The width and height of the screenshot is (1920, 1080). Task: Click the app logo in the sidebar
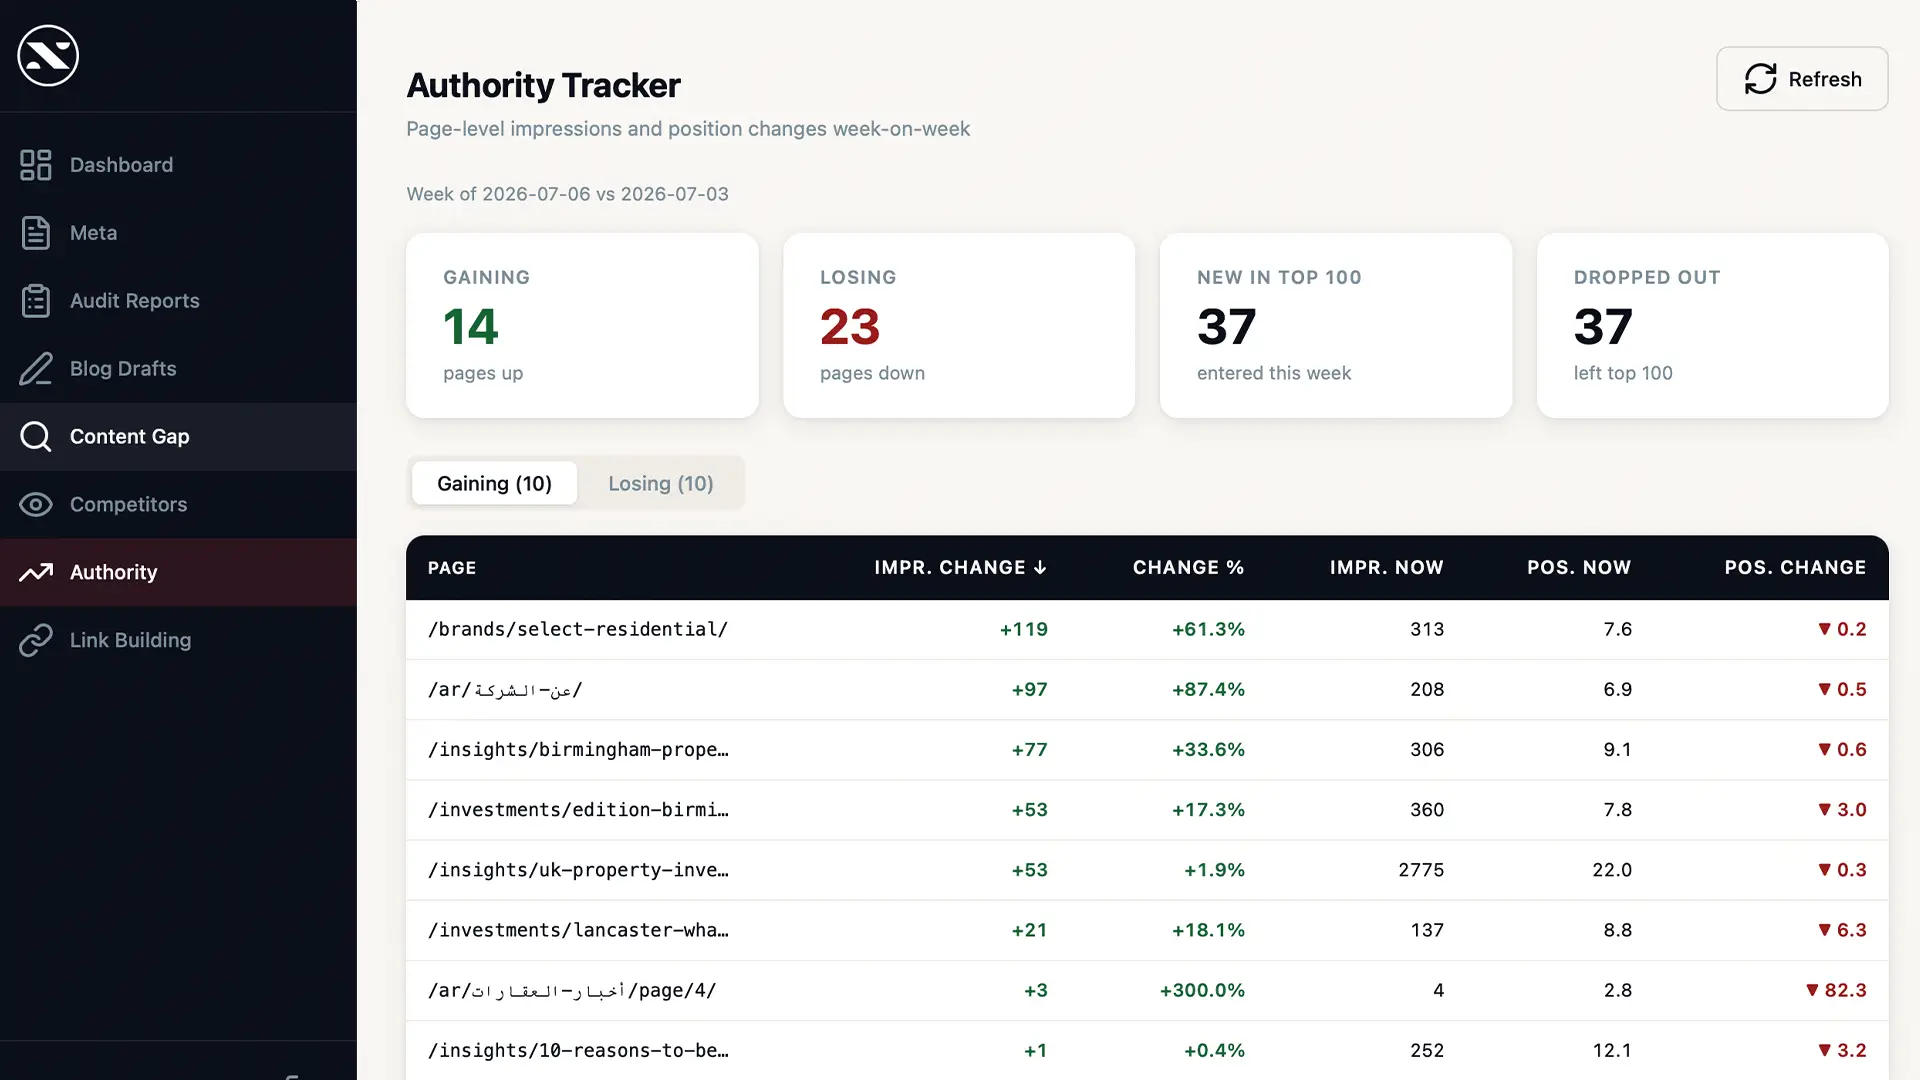coord(48,56)
